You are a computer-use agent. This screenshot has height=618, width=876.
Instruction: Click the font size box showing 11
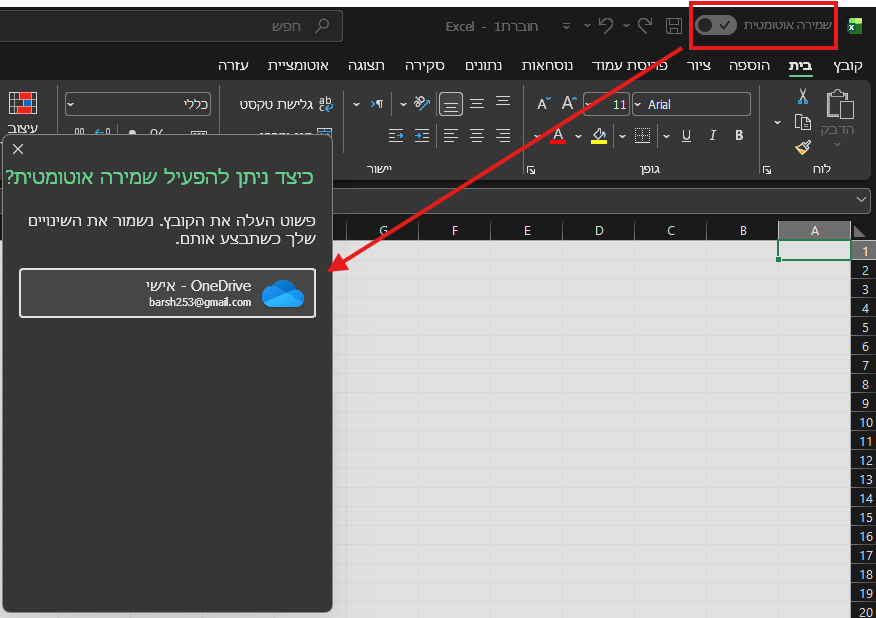pos(606,104)
